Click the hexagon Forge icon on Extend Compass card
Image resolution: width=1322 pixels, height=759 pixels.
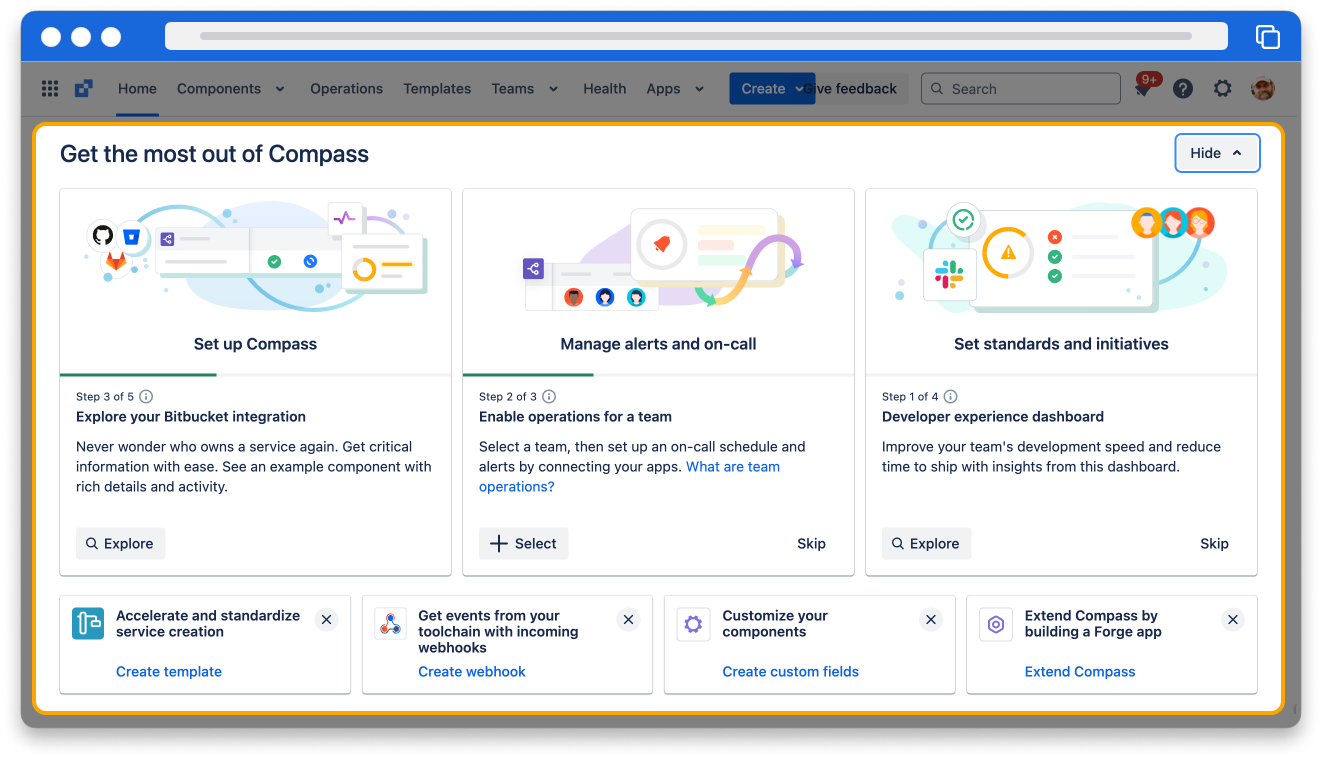coord(996,624)
